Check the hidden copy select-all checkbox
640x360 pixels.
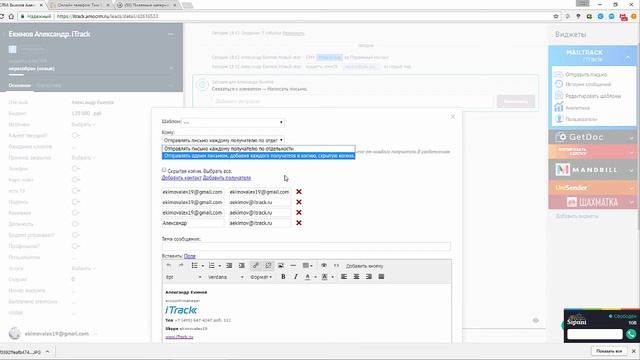click(x=164, y=170)
